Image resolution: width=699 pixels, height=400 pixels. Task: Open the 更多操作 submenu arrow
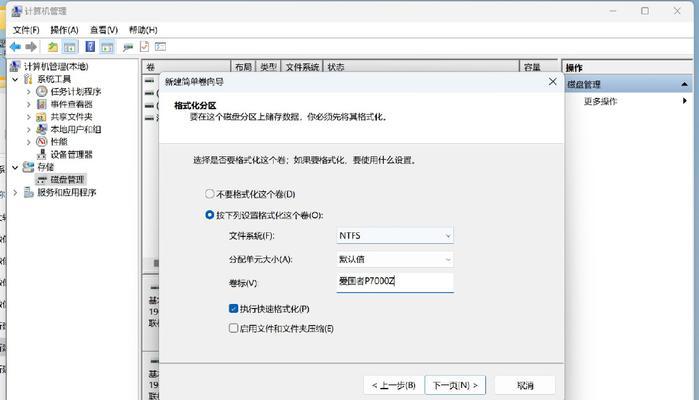685,101
